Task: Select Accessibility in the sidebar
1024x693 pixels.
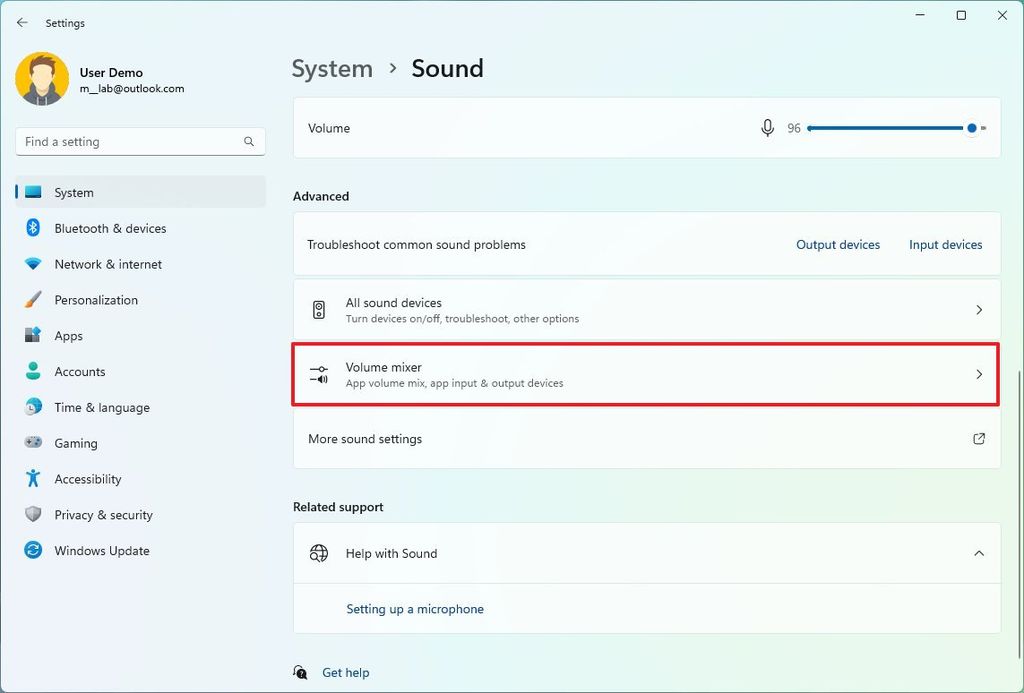Action: click(87, 479)
